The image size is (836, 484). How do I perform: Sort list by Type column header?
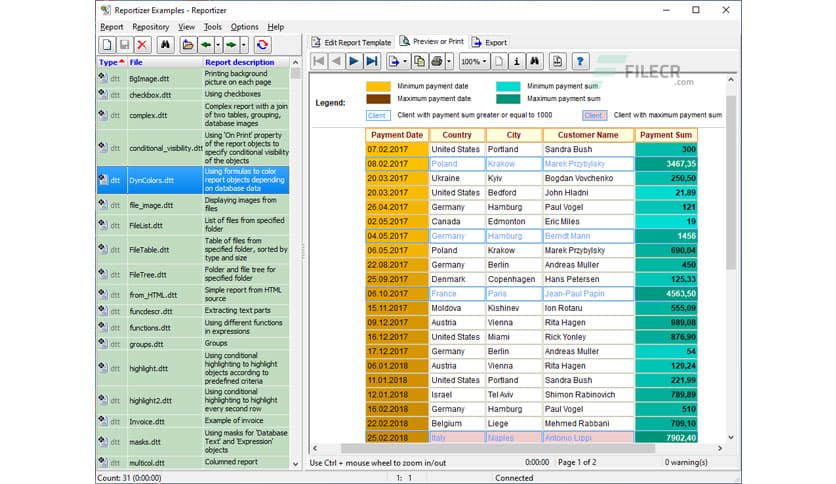[x=111, y=62]
